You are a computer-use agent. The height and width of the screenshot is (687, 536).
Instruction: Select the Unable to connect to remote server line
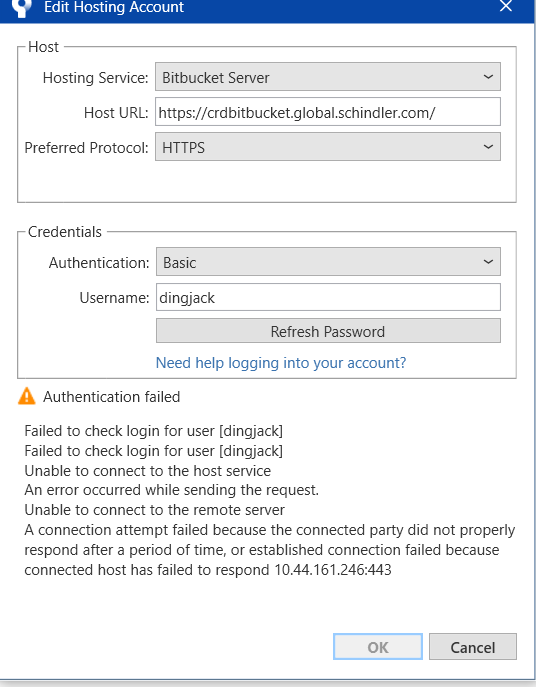(154, 510)
